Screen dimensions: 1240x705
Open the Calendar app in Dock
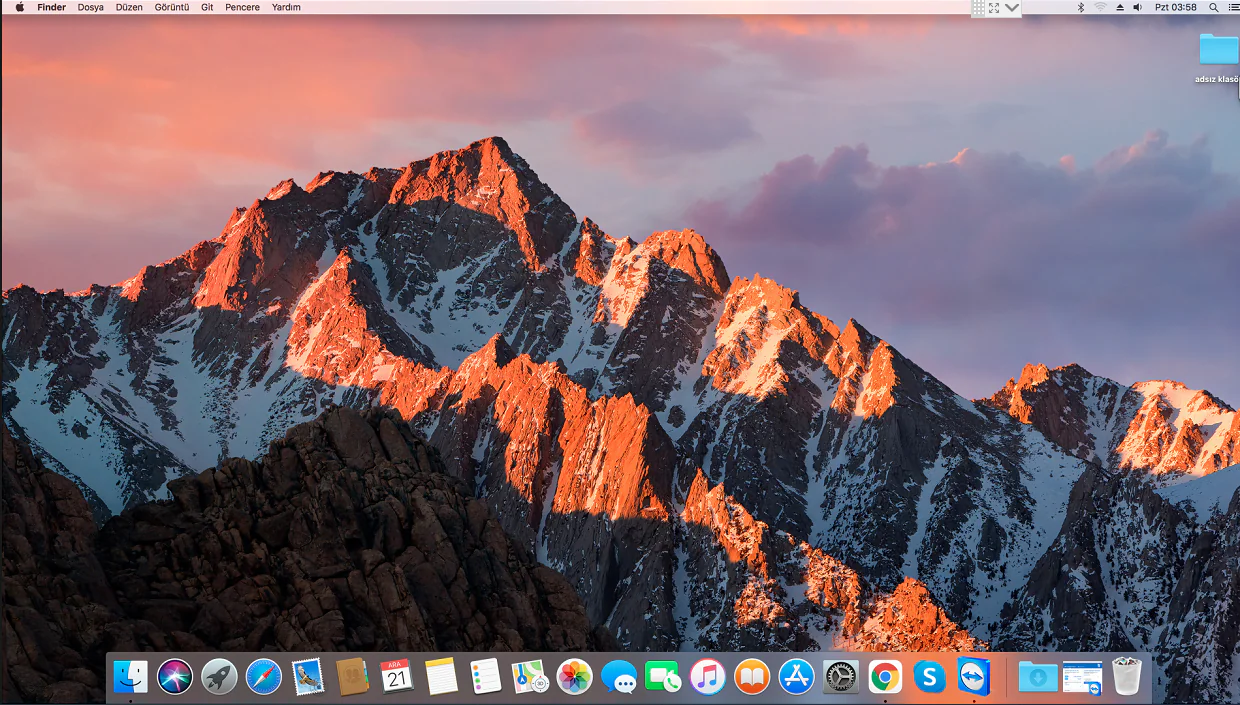(397, 677)
